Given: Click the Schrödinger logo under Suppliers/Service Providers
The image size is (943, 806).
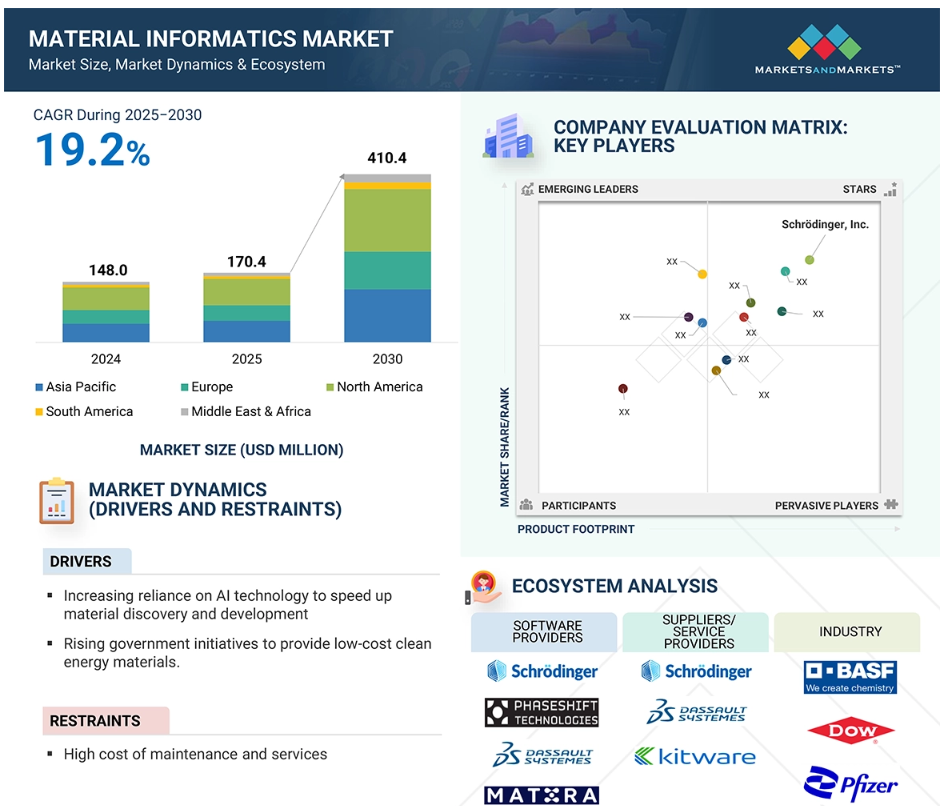Looking at the screenshot, I should (x=696, y=671).
